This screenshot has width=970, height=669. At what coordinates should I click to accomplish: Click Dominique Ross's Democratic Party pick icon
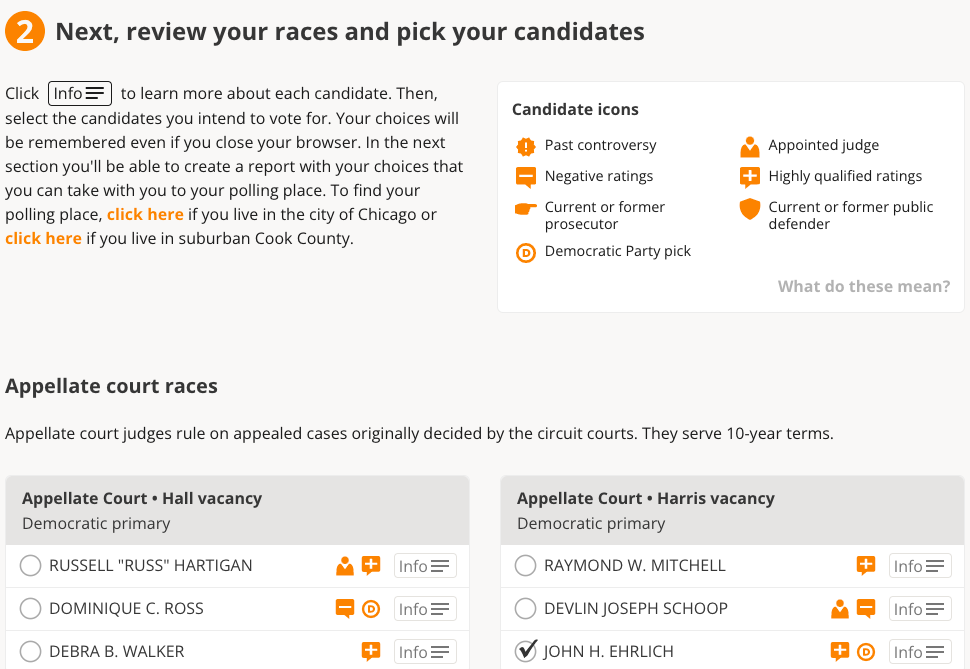(x=371, y=609)
